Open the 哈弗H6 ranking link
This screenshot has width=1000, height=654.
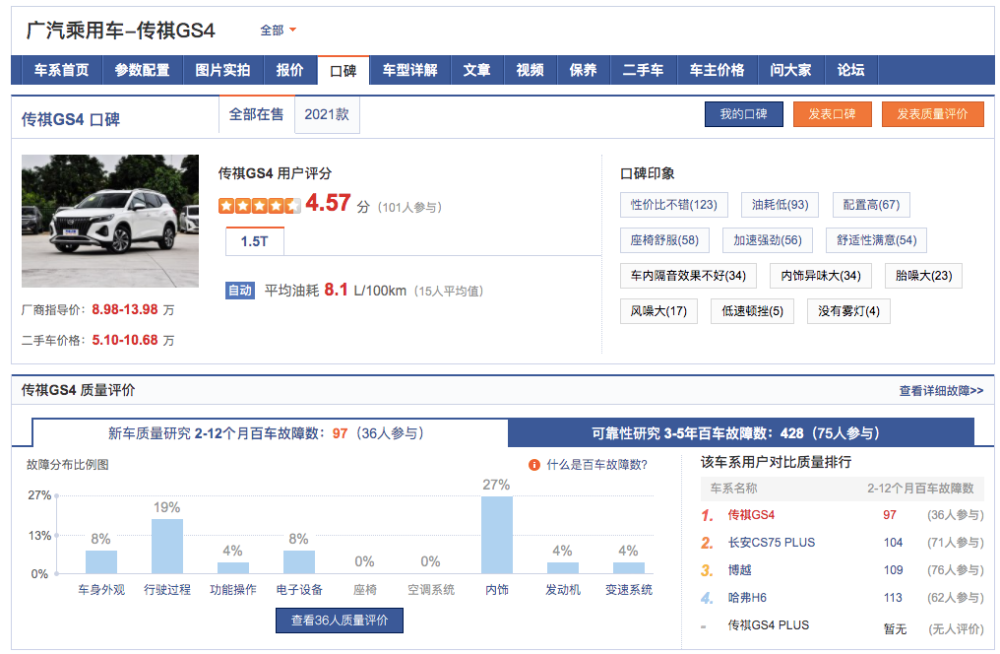coord(747,597)
